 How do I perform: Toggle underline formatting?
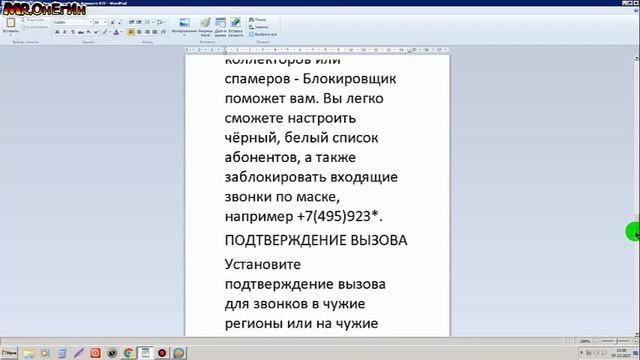73,32
